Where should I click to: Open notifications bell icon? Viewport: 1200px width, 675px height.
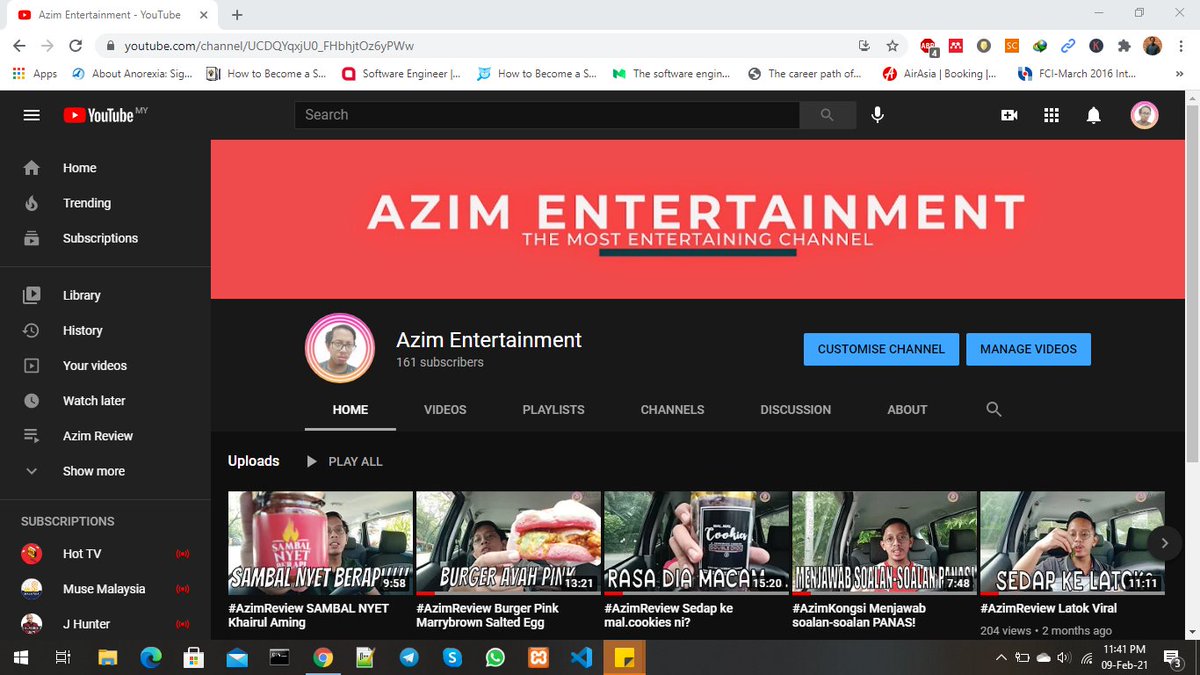[1093, 114]
